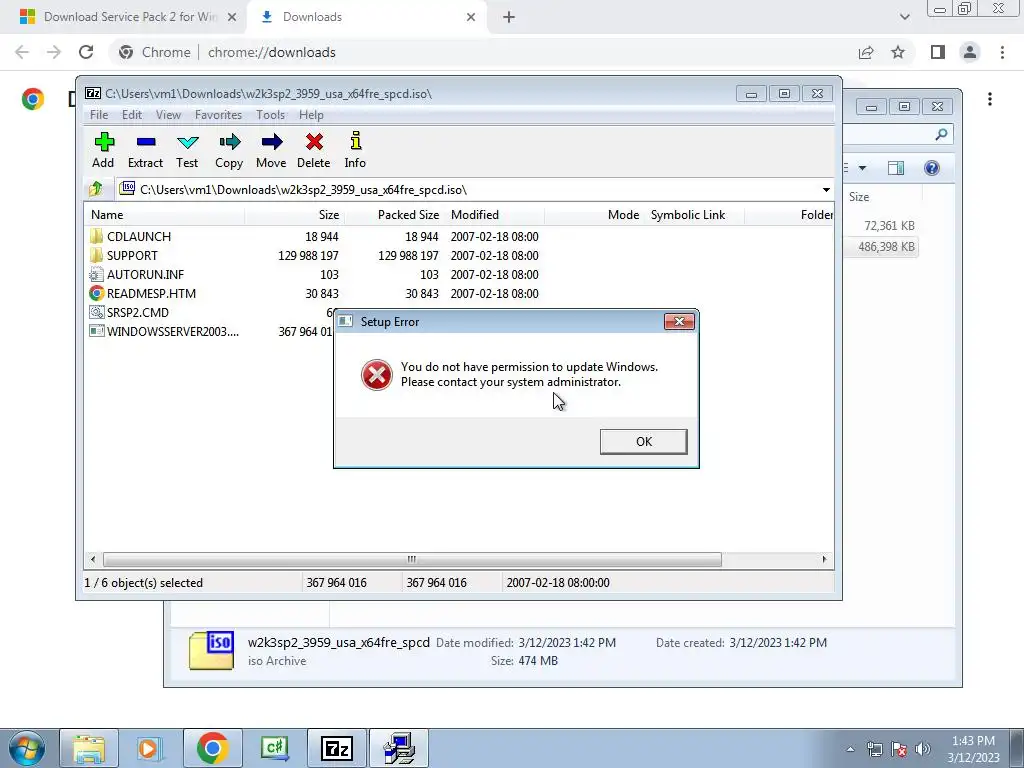The width and height of the screenshot is (1024, 768).
Task: Bookmark this page with the star icon
Action: coord(898,52)
